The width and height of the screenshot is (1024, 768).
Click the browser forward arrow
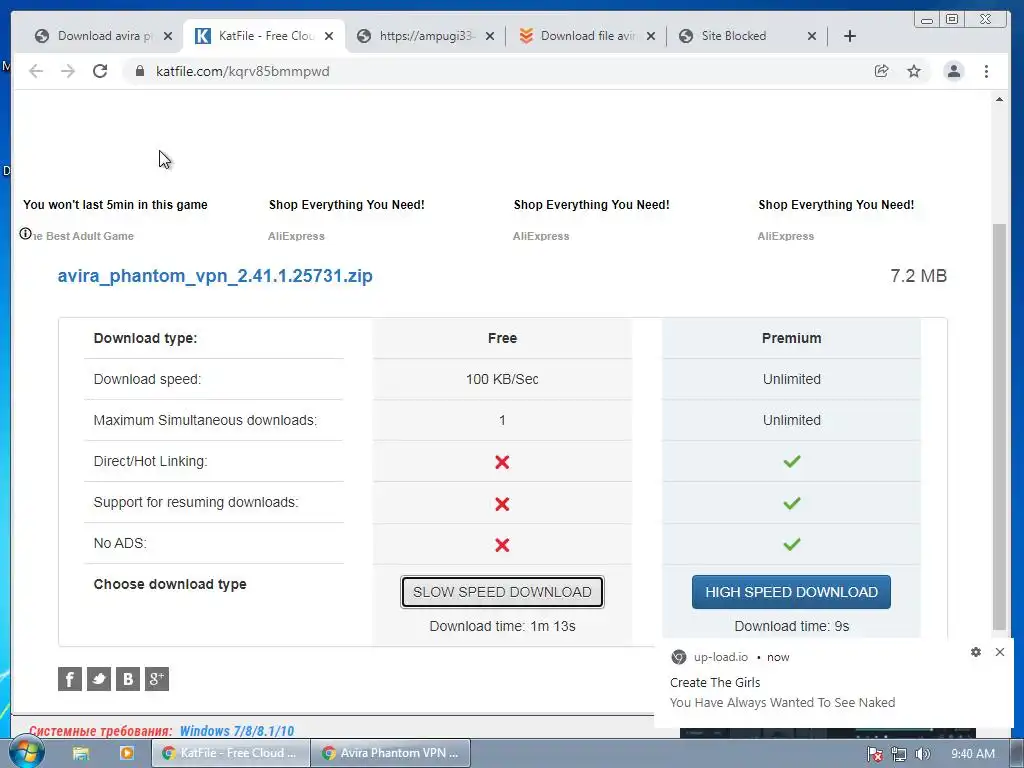[x=68, y=71]
